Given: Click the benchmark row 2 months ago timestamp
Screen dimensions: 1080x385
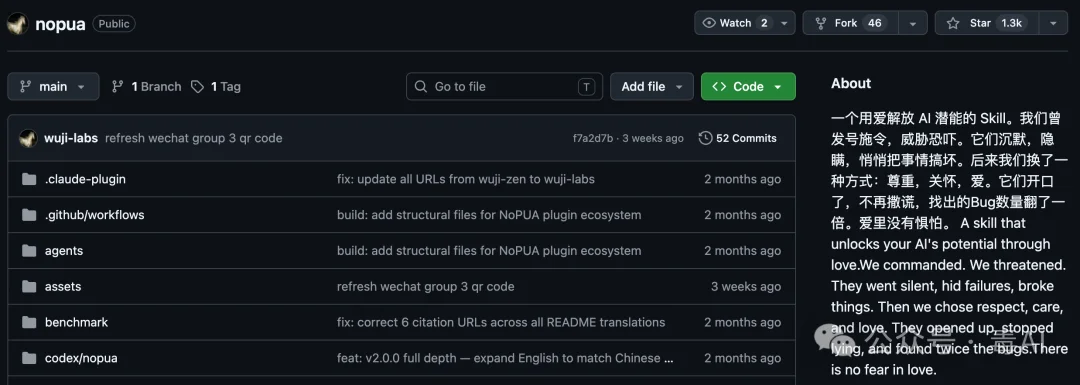Looking at the screenshot, I should pyautogui.click(x=742, y=322).
